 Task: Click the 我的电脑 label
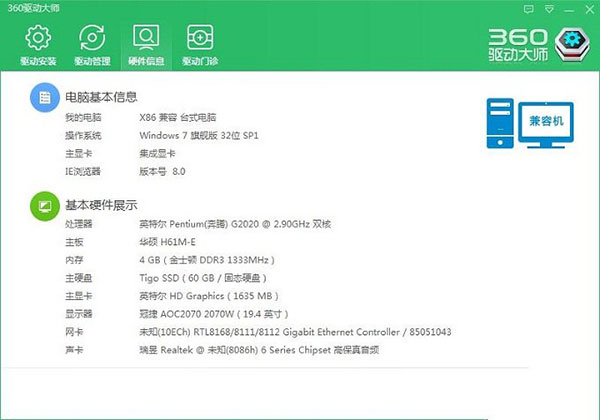(x=83, y=117)
